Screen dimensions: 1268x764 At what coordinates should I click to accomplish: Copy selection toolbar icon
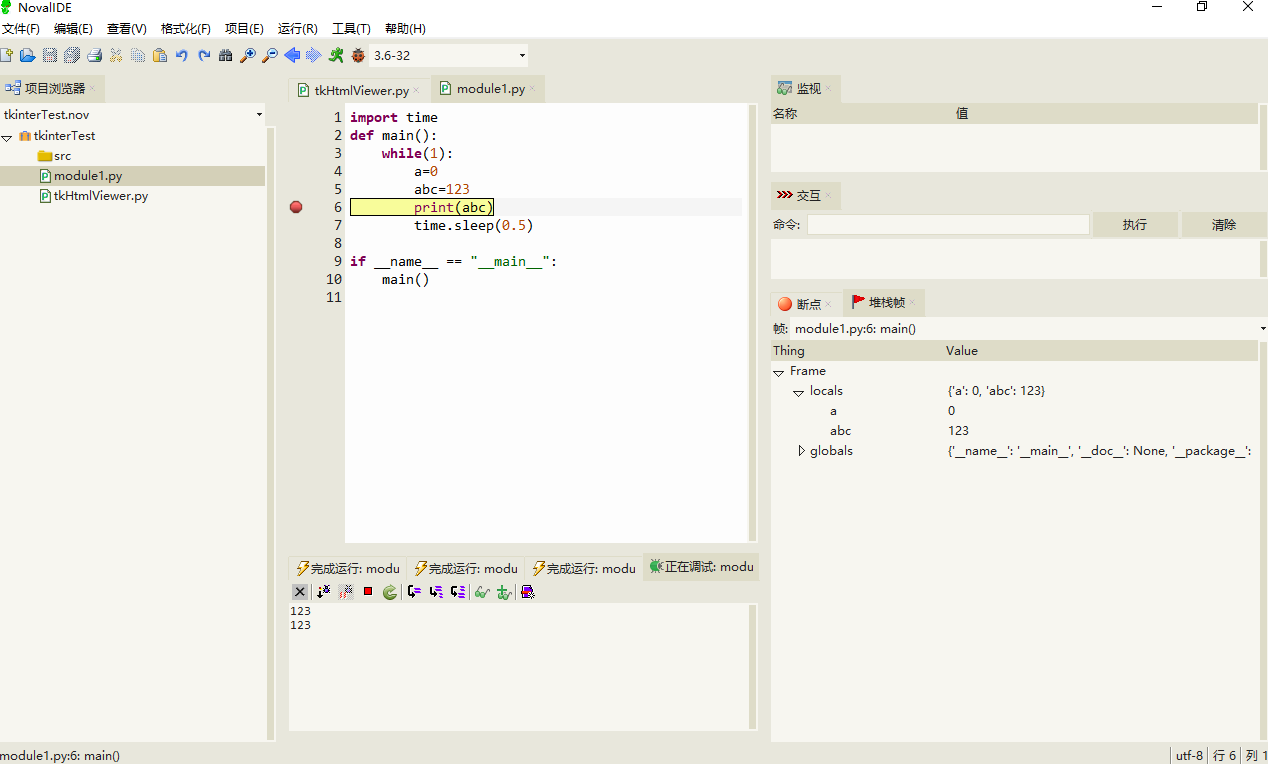click(x=138, y=55)
